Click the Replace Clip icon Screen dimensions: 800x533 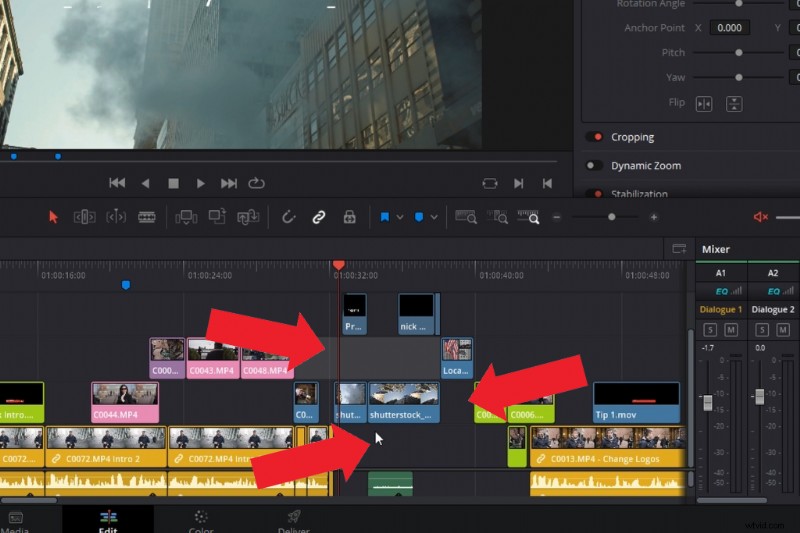pyautogui.click(x=248, y=217)
